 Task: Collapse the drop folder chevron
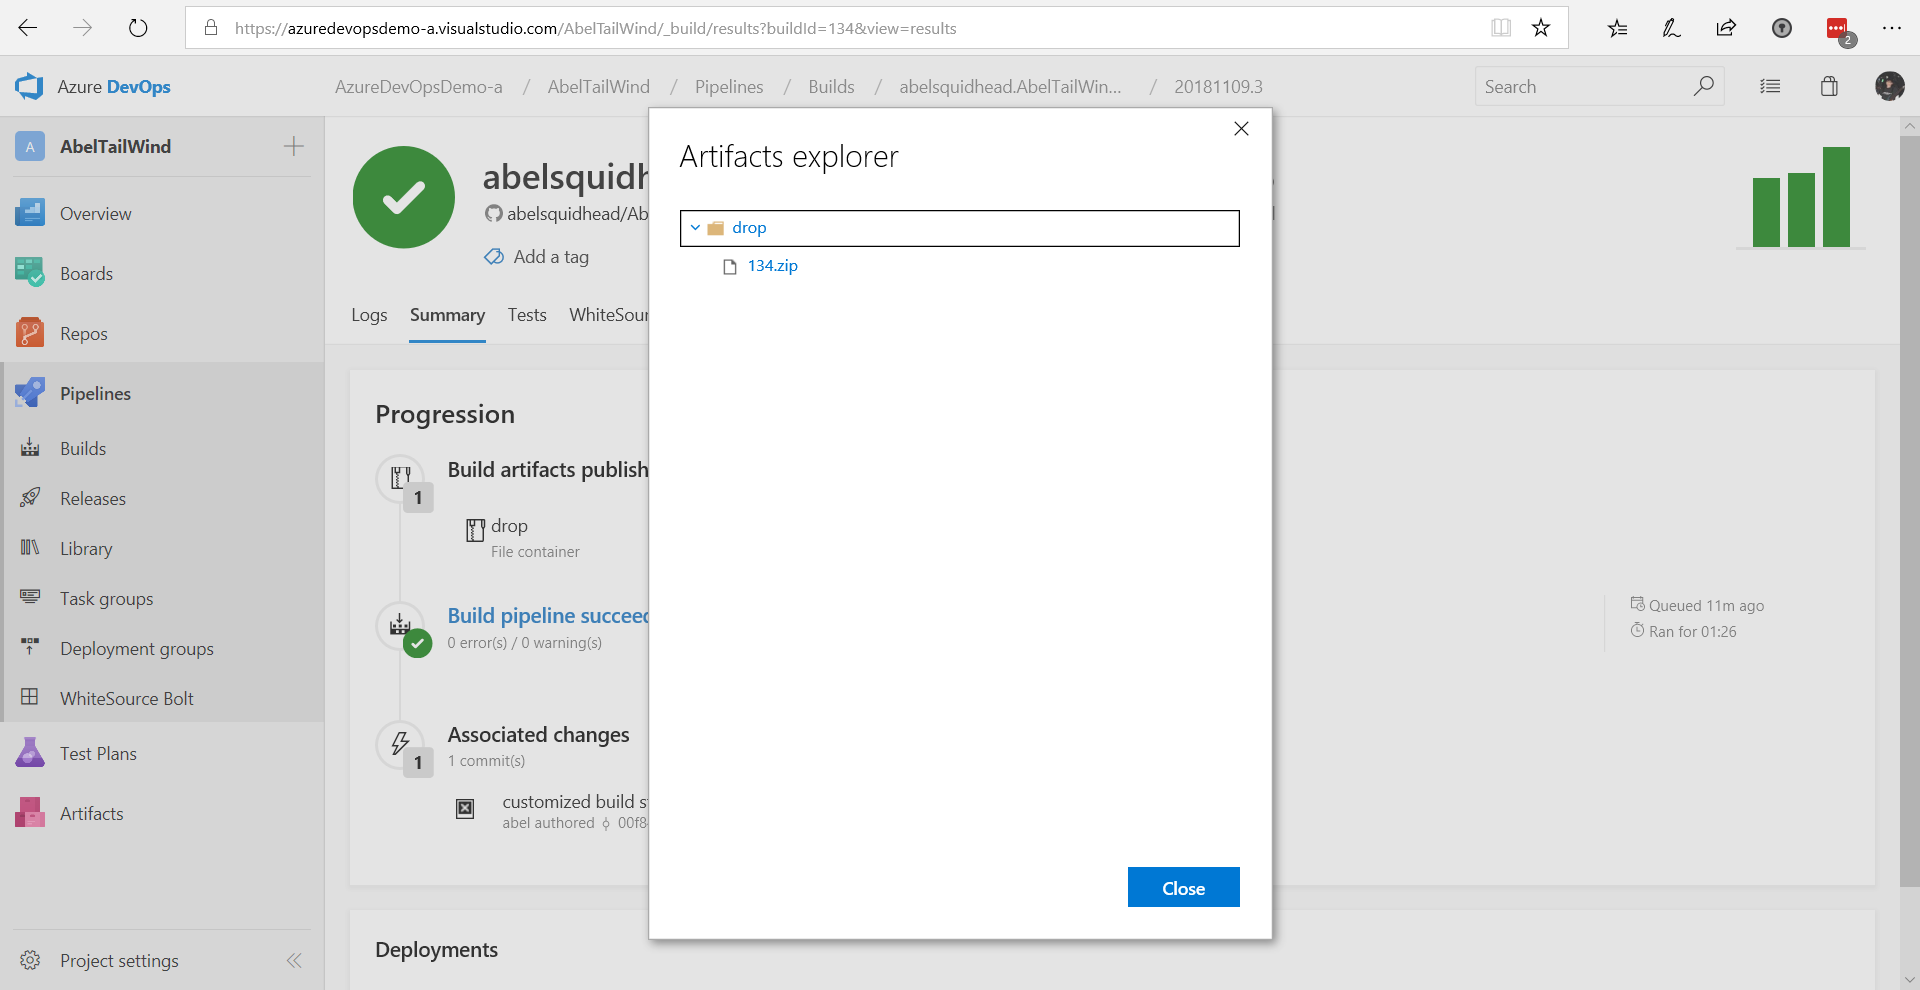point(695,227)
